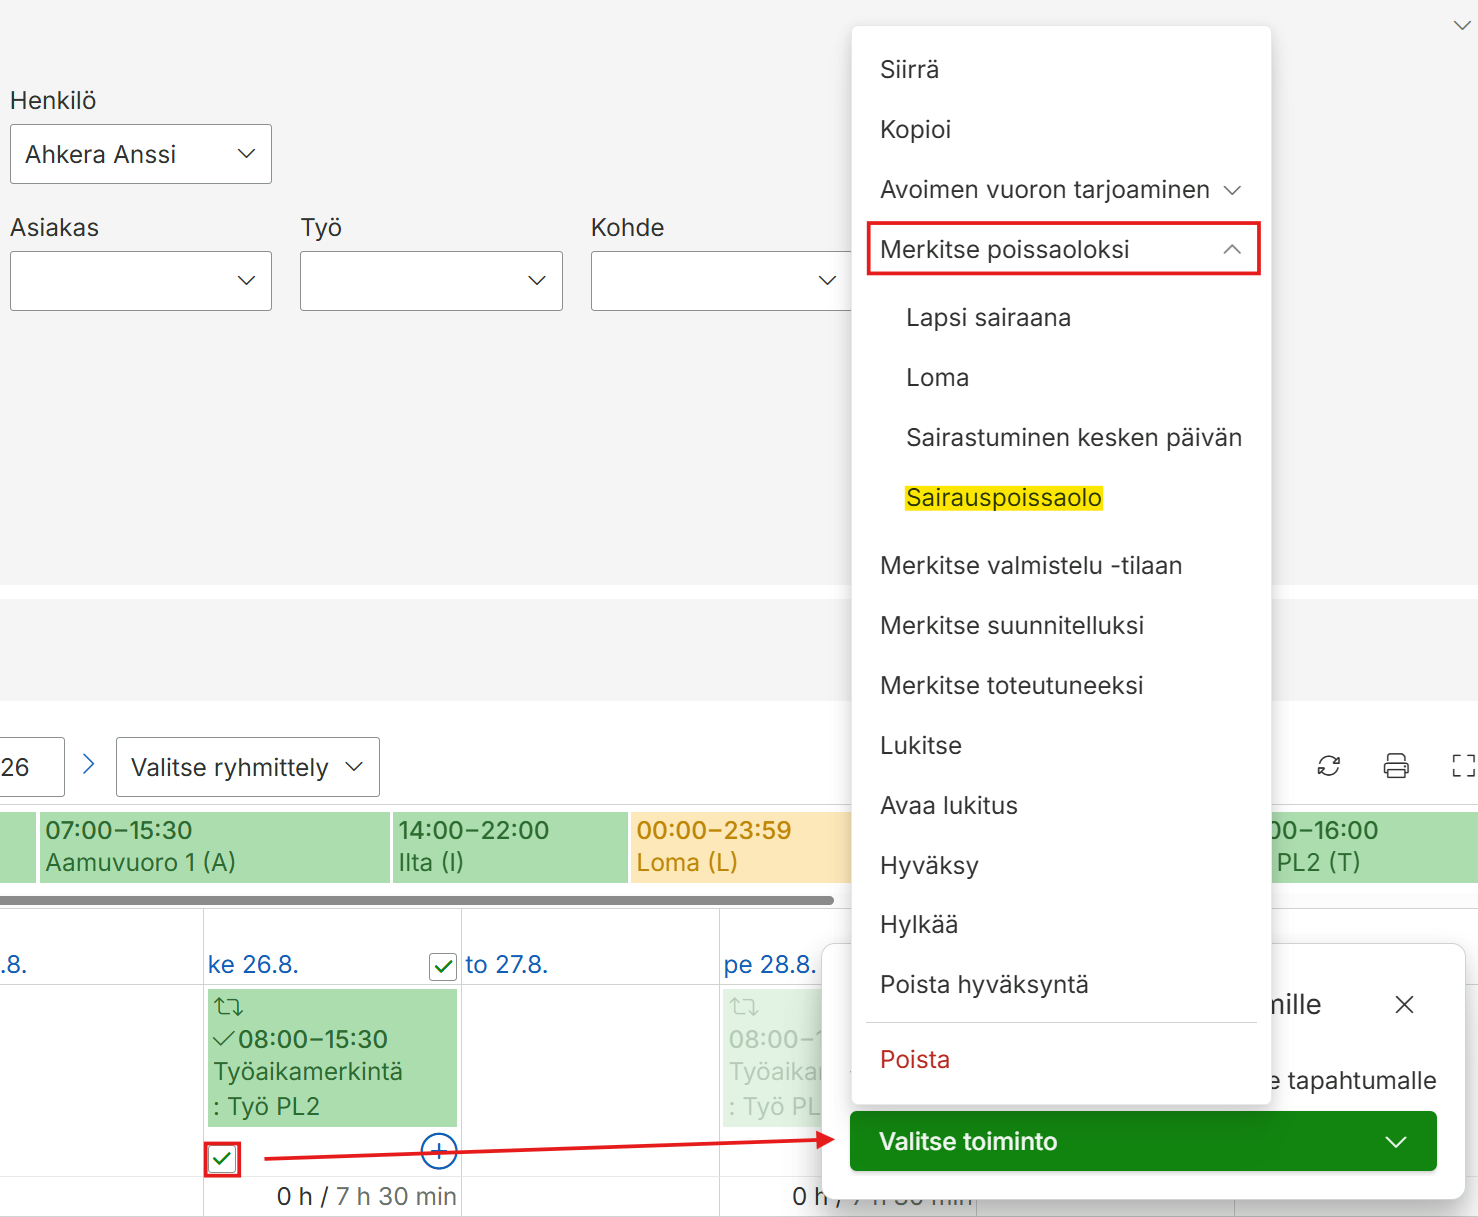Click the red Poista menu entry
1478x1217 pixels.
click(x=915, y=1059)
